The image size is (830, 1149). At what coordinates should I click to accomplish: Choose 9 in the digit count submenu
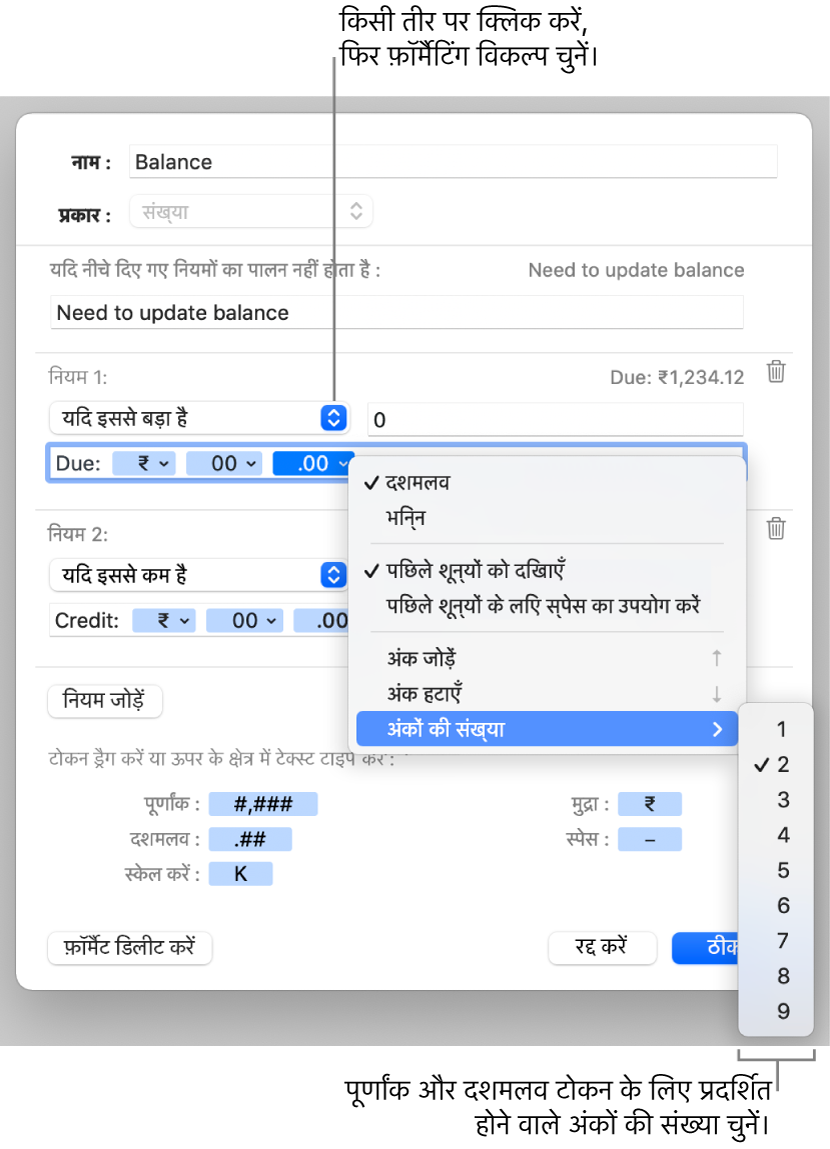point(776,1011)
